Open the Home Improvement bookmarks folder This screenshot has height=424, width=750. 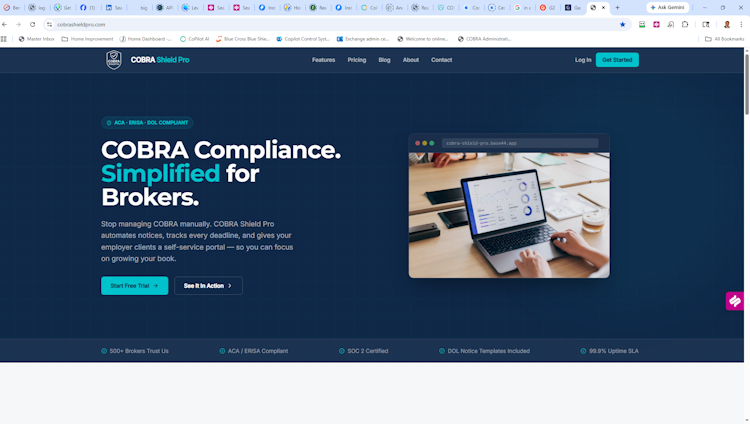point(88,39)
